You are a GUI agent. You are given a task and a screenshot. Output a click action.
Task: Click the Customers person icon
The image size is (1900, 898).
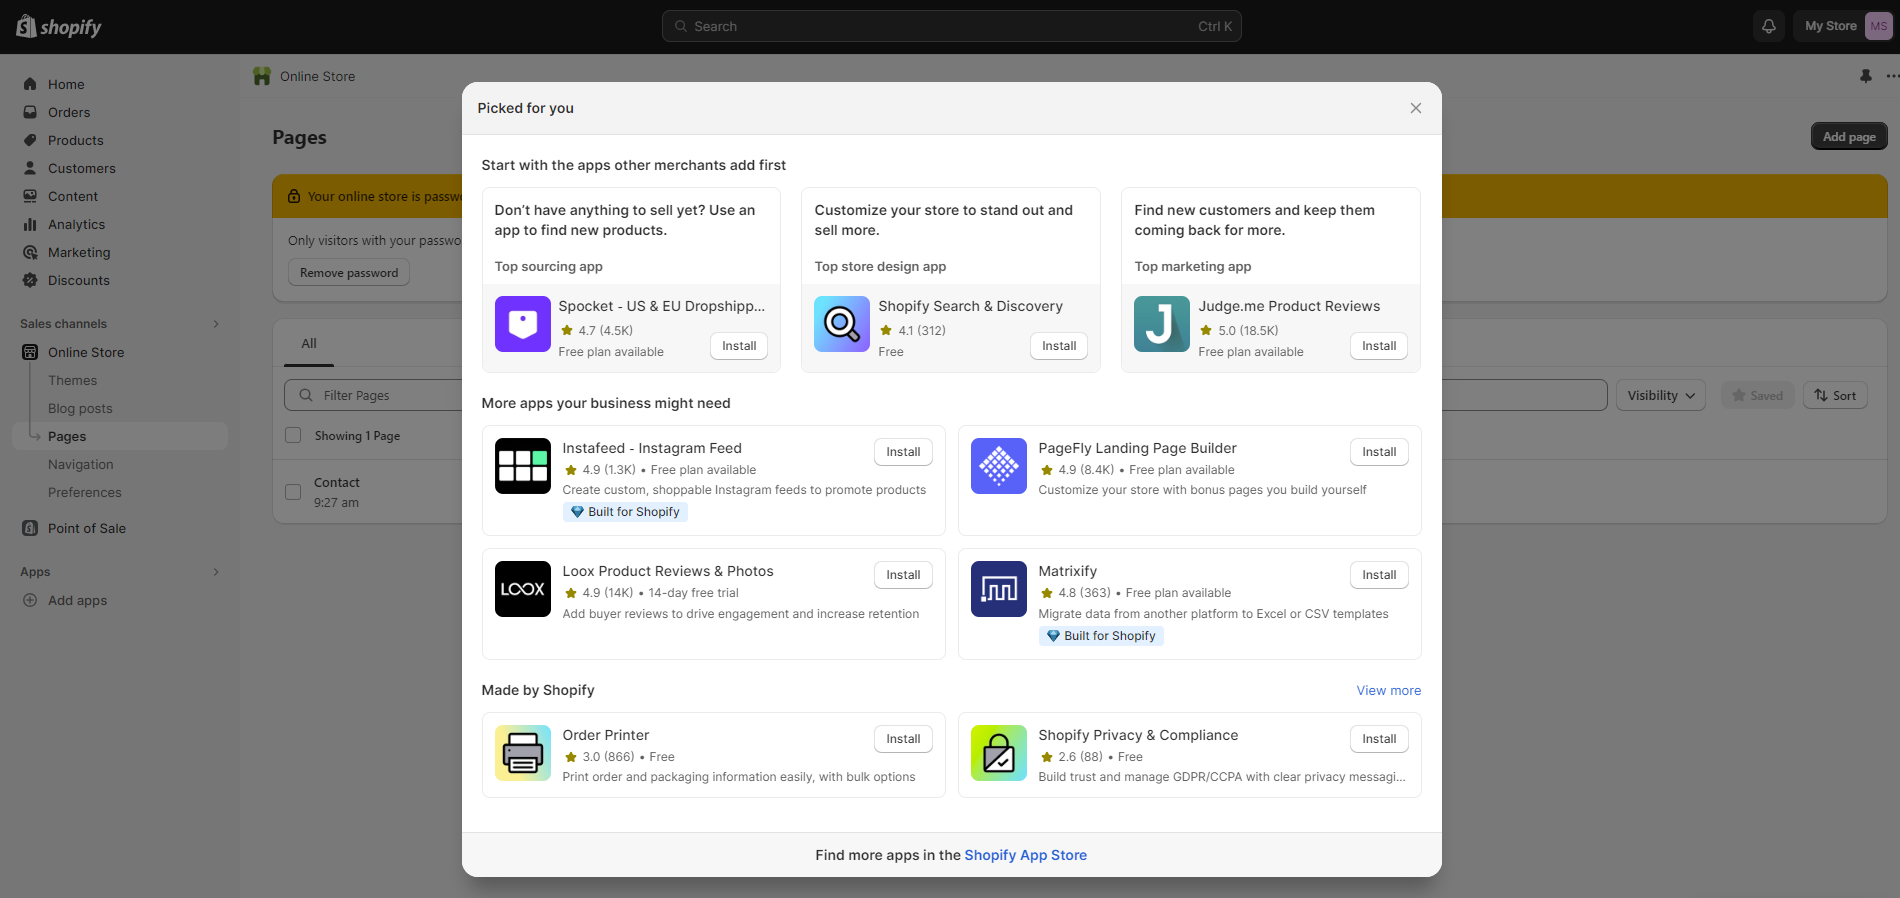click(30, 168)
